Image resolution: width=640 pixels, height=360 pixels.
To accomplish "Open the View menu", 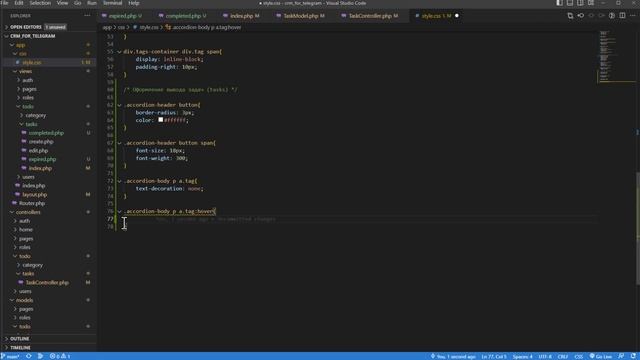I will (x=62, y=3).
